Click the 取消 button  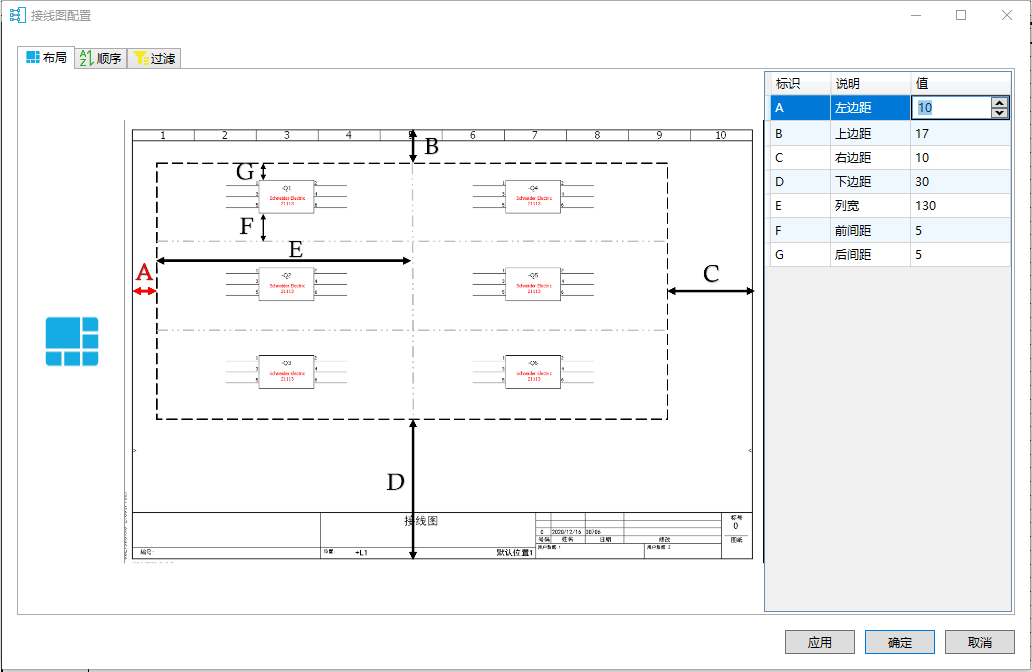coord(979,642)
